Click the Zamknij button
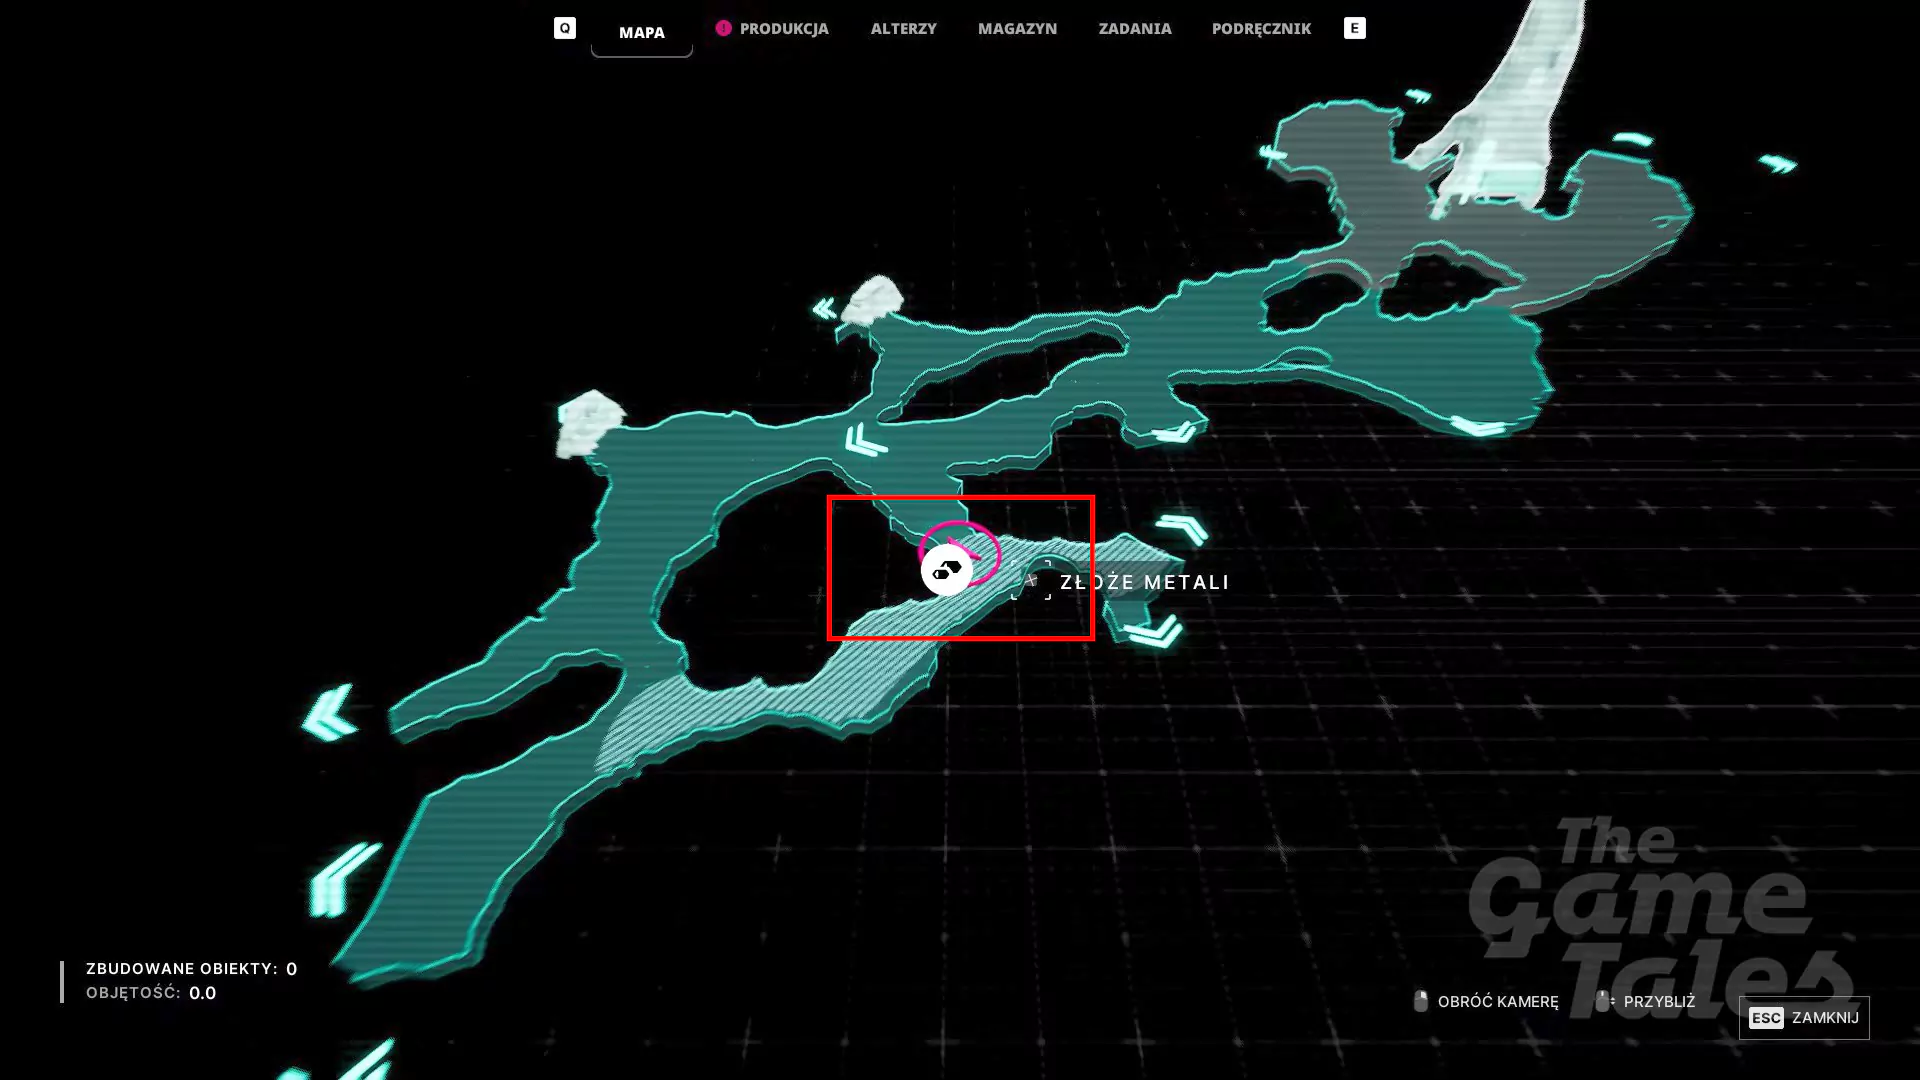The height and width of the screenshot is (1080, 1920). (1804, 1018)
